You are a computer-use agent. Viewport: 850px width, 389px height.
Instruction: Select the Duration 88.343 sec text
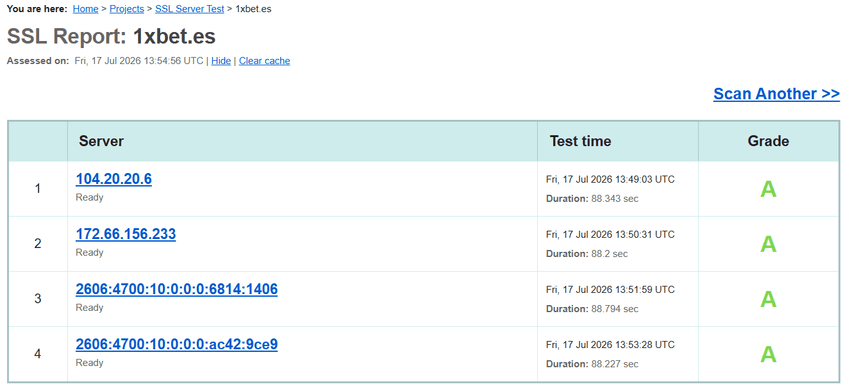coord(592,199)
